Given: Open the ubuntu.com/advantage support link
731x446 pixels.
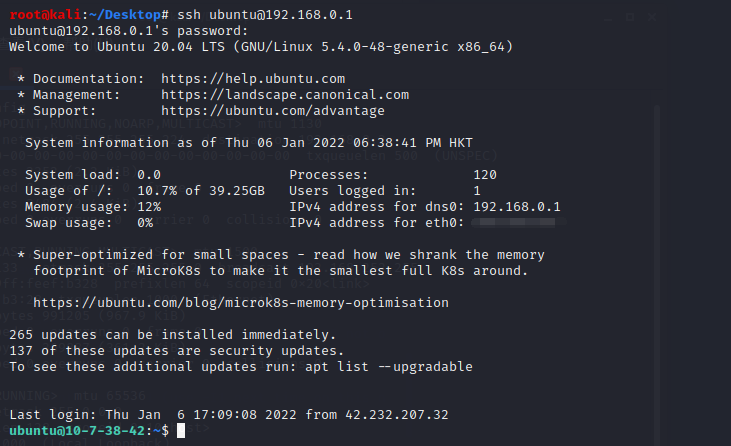Looking at the screenshot, I should [273, 111].
